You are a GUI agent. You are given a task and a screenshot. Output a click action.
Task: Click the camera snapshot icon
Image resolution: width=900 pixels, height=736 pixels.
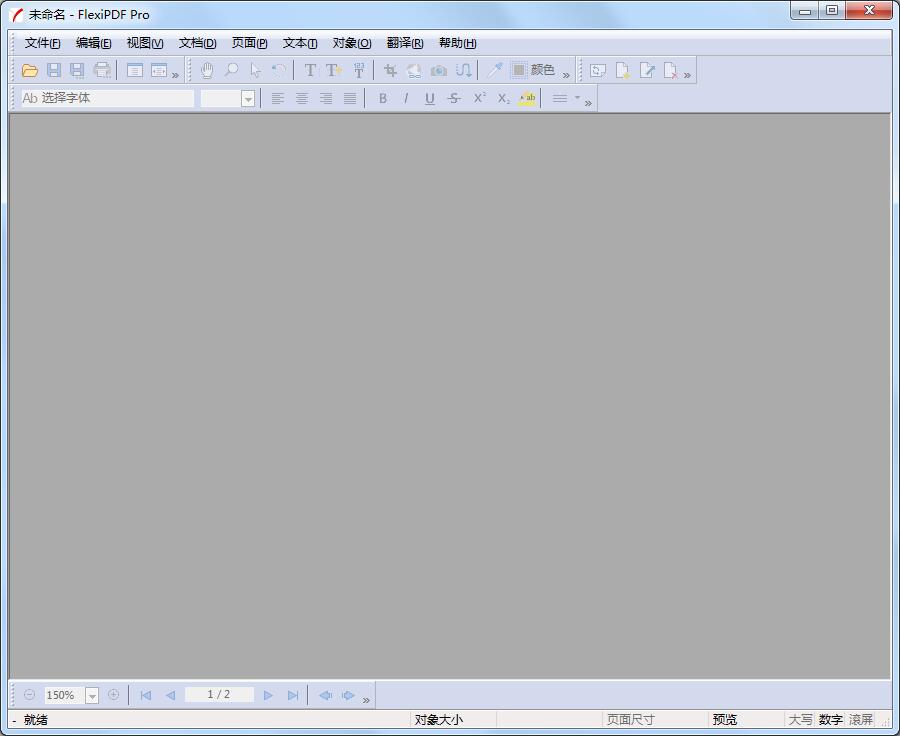439,70
